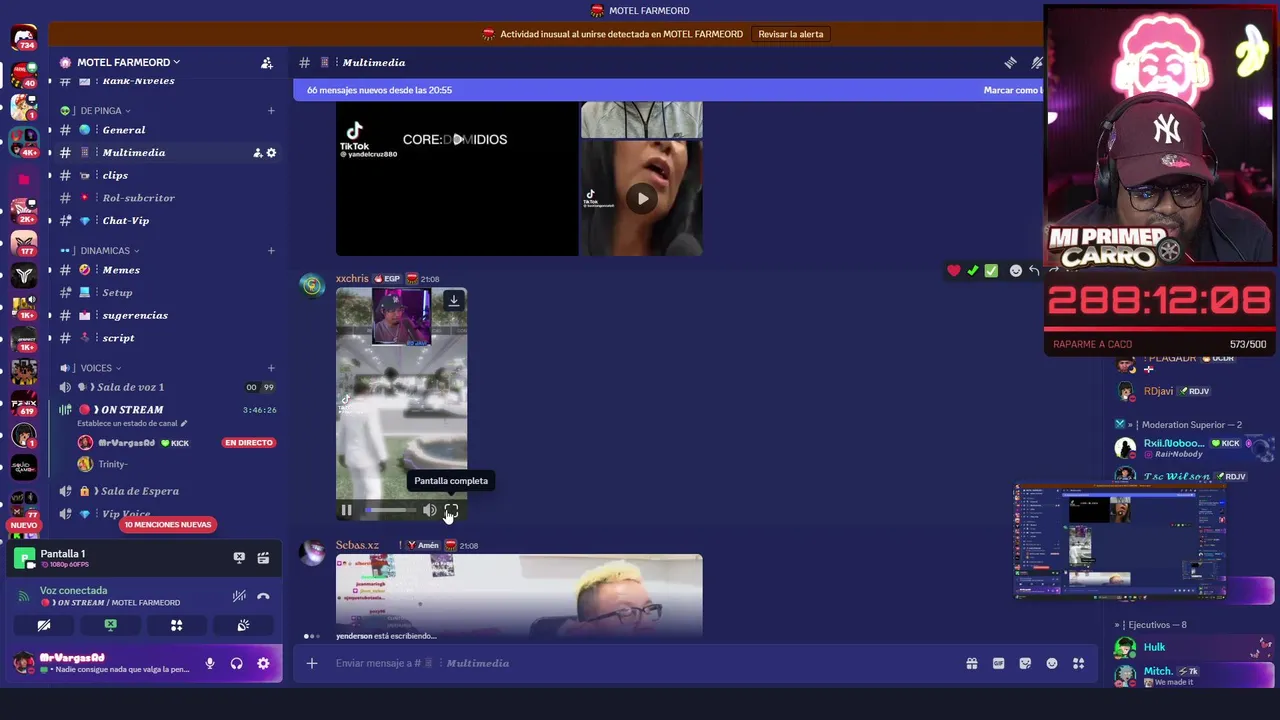Screen dimensions: 1280x720
Task: React with the red heart emoji
Action: [x=954, y=270]
